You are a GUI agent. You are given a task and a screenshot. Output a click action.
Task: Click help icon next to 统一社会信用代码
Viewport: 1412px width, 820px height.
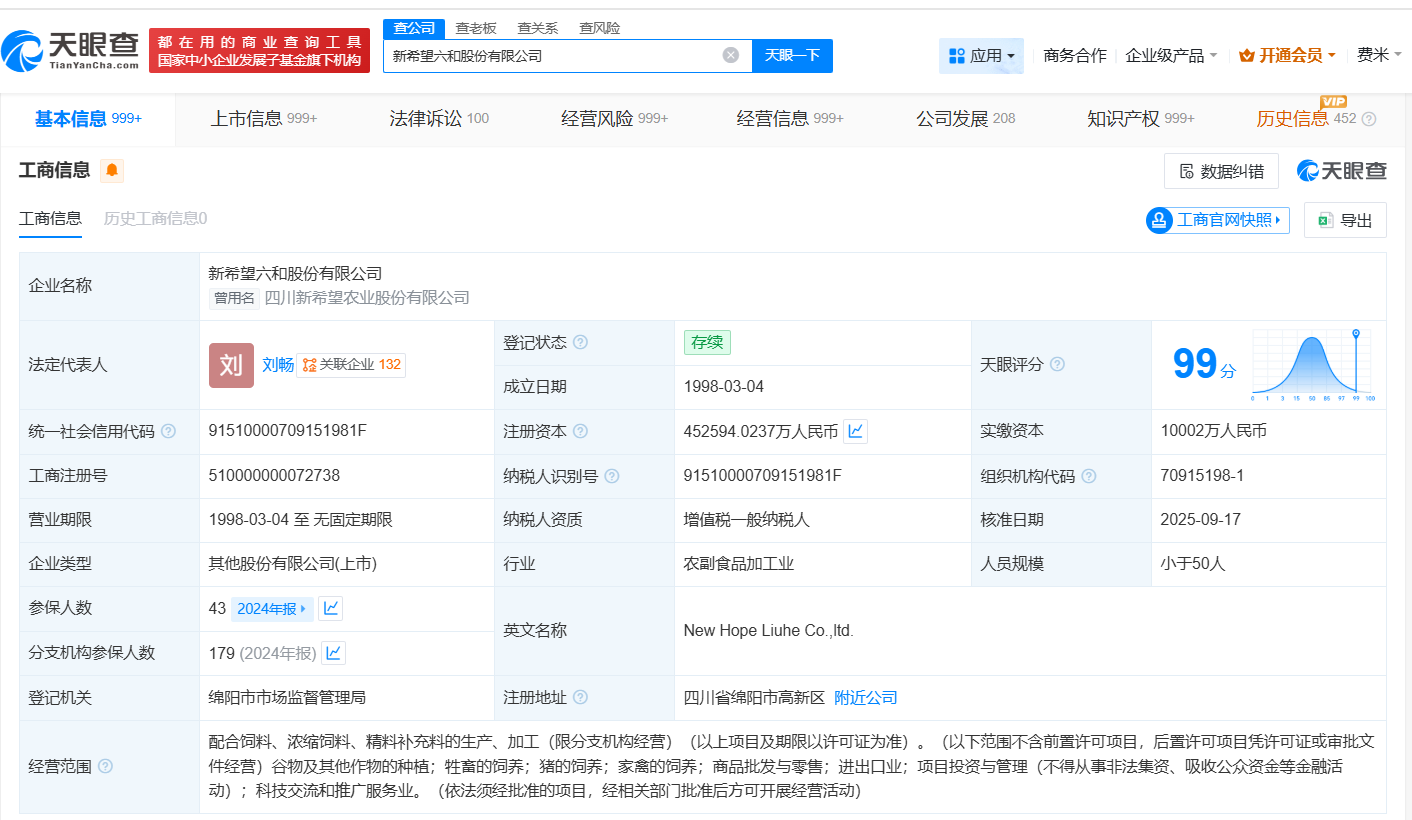168,432
